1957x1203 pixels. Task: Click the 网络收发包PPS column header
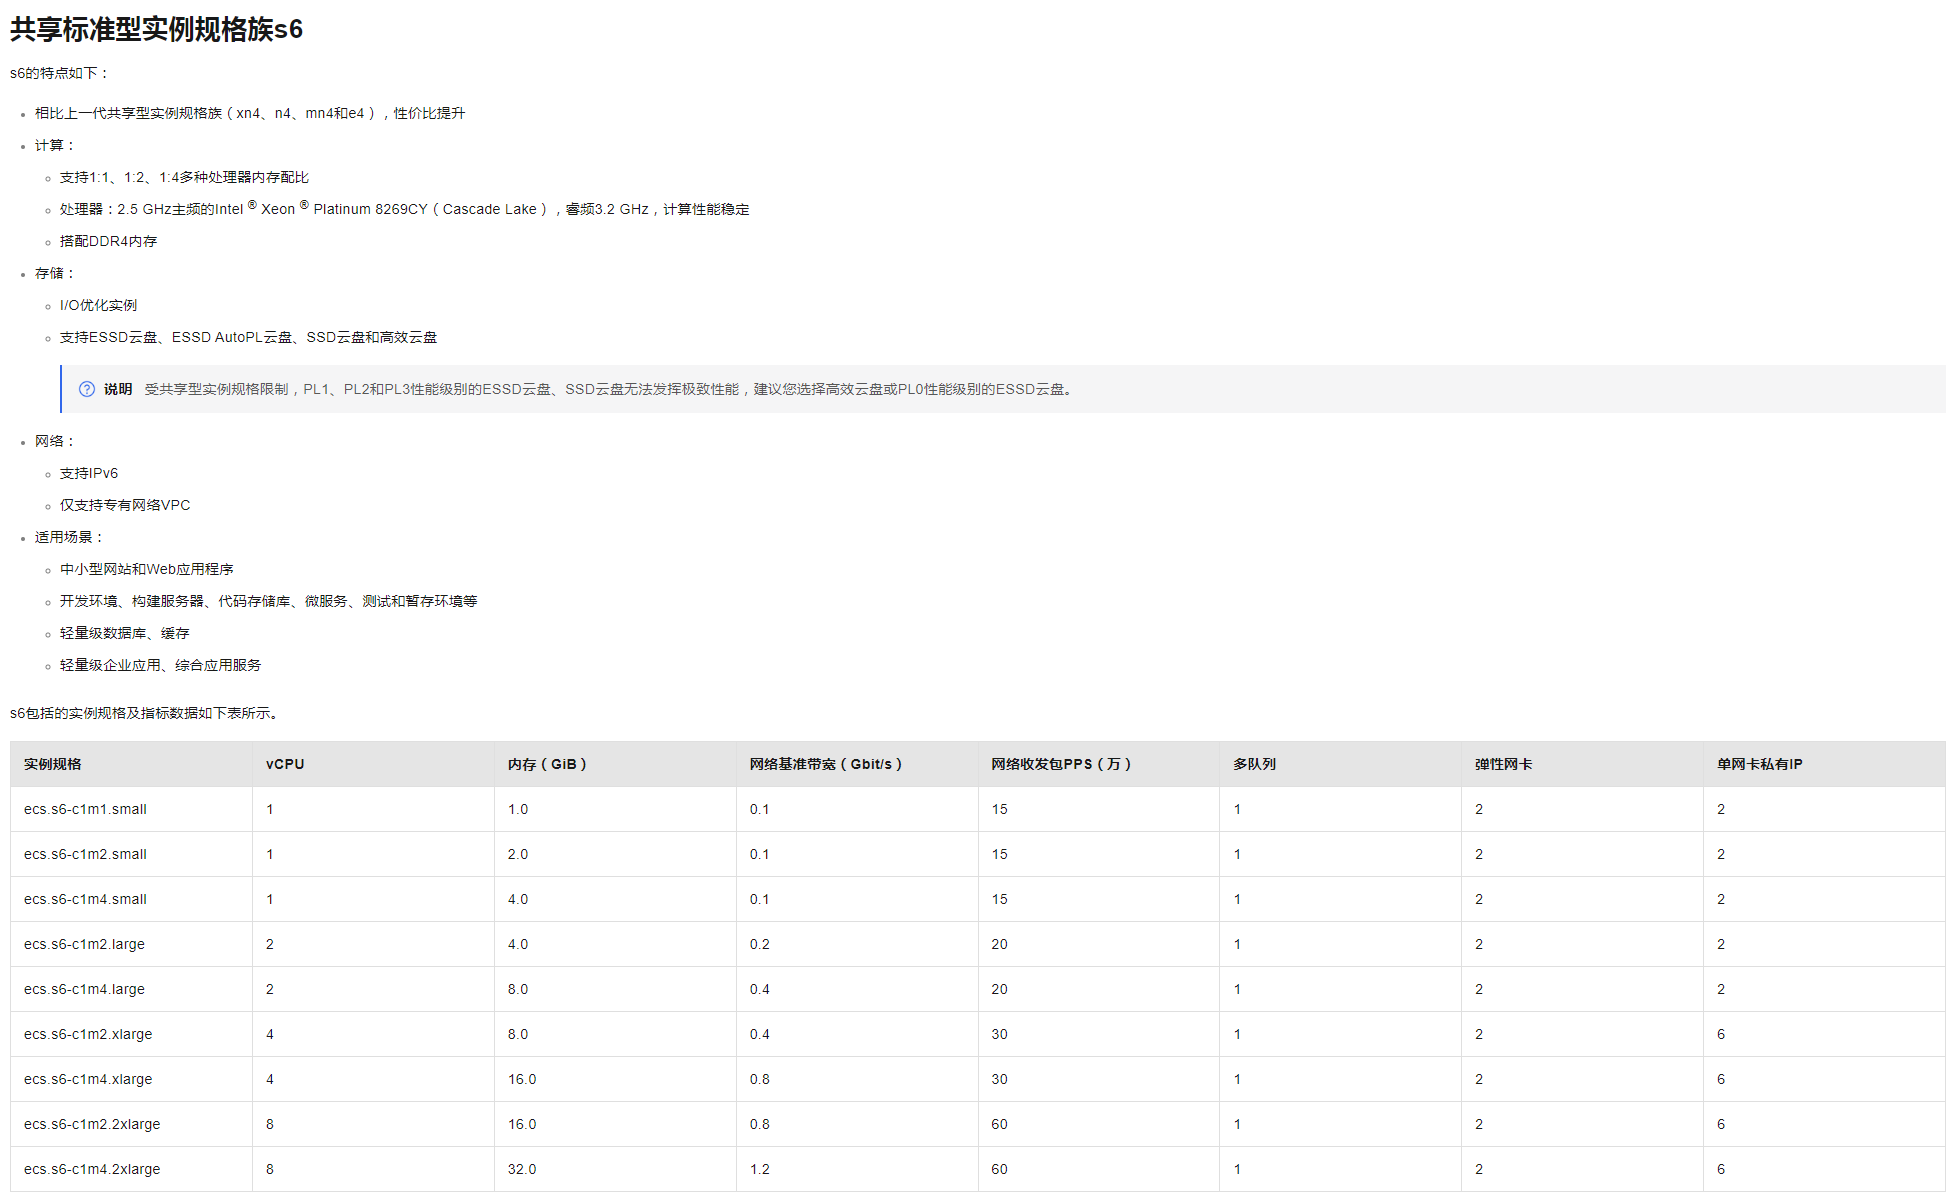pos(1061,764)
